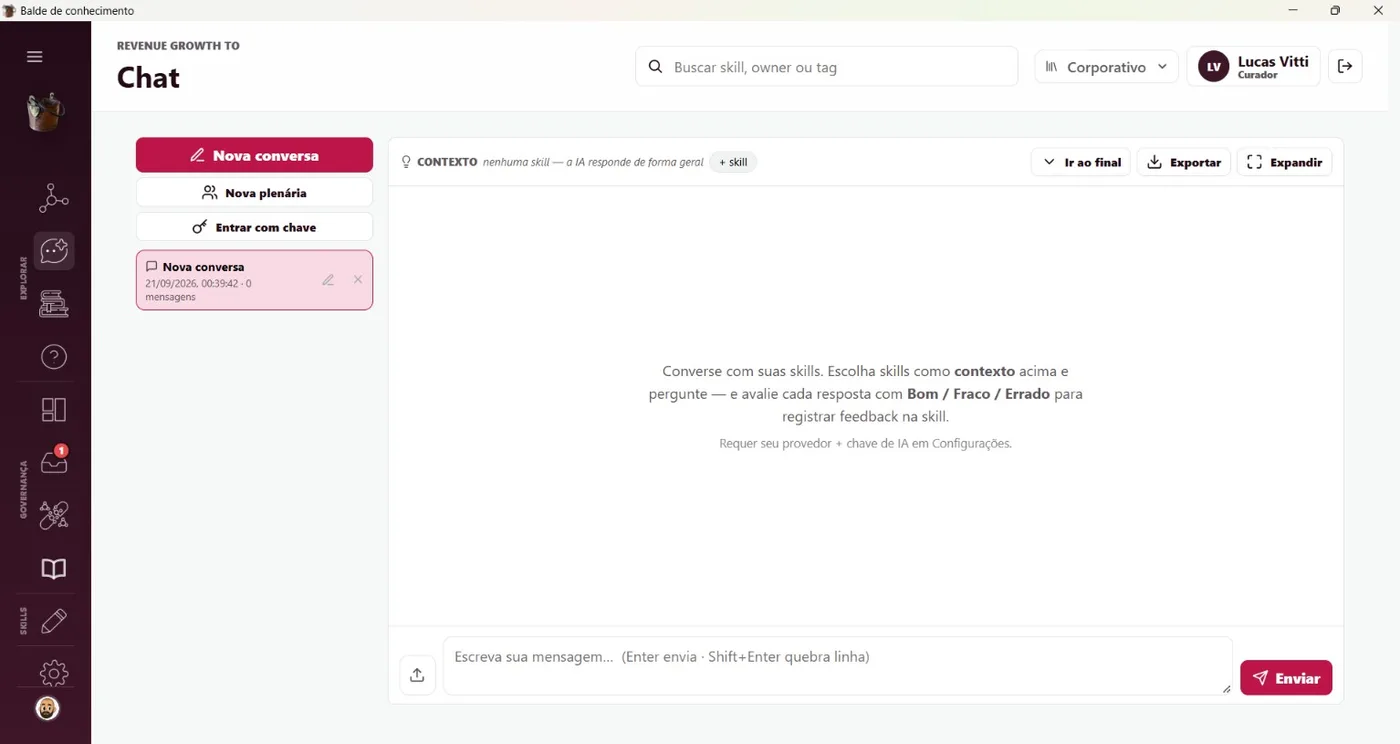Open the knowledge graph view icon
This screenshot has height=744, width=1400.
click(54, 198)
